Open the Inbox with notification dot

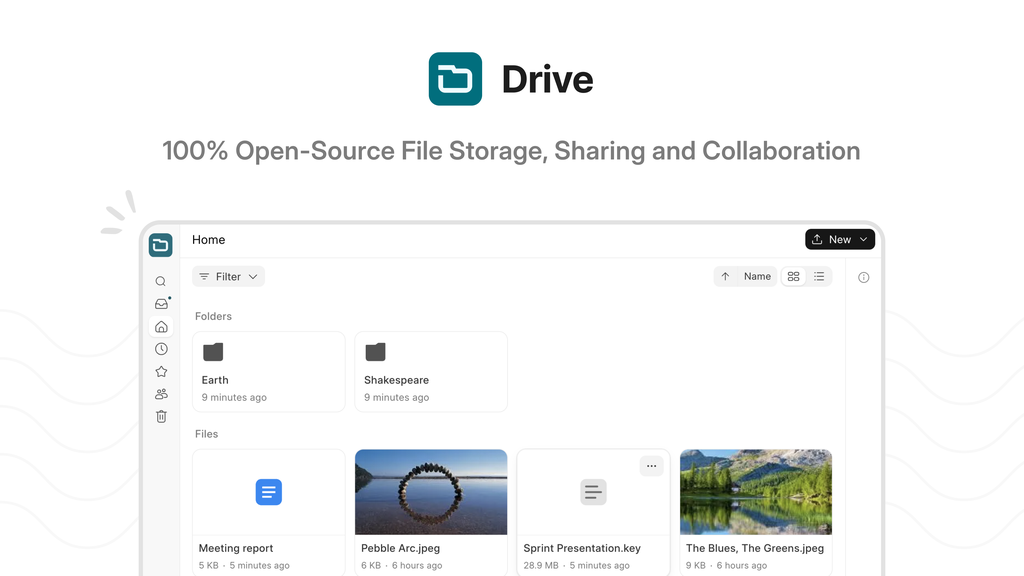click(160, 304)
